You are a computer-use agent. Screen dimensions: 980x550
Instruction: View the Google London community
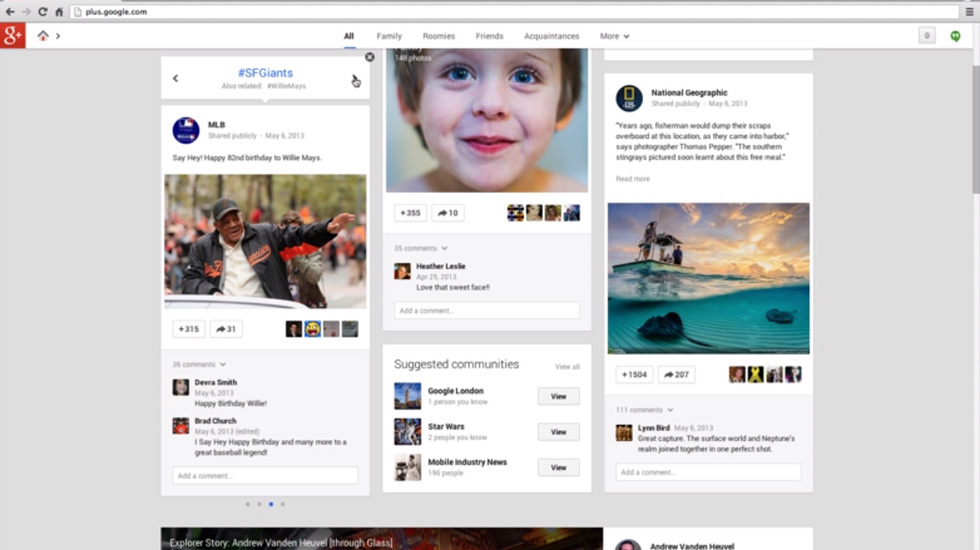(x=558, y=396)
